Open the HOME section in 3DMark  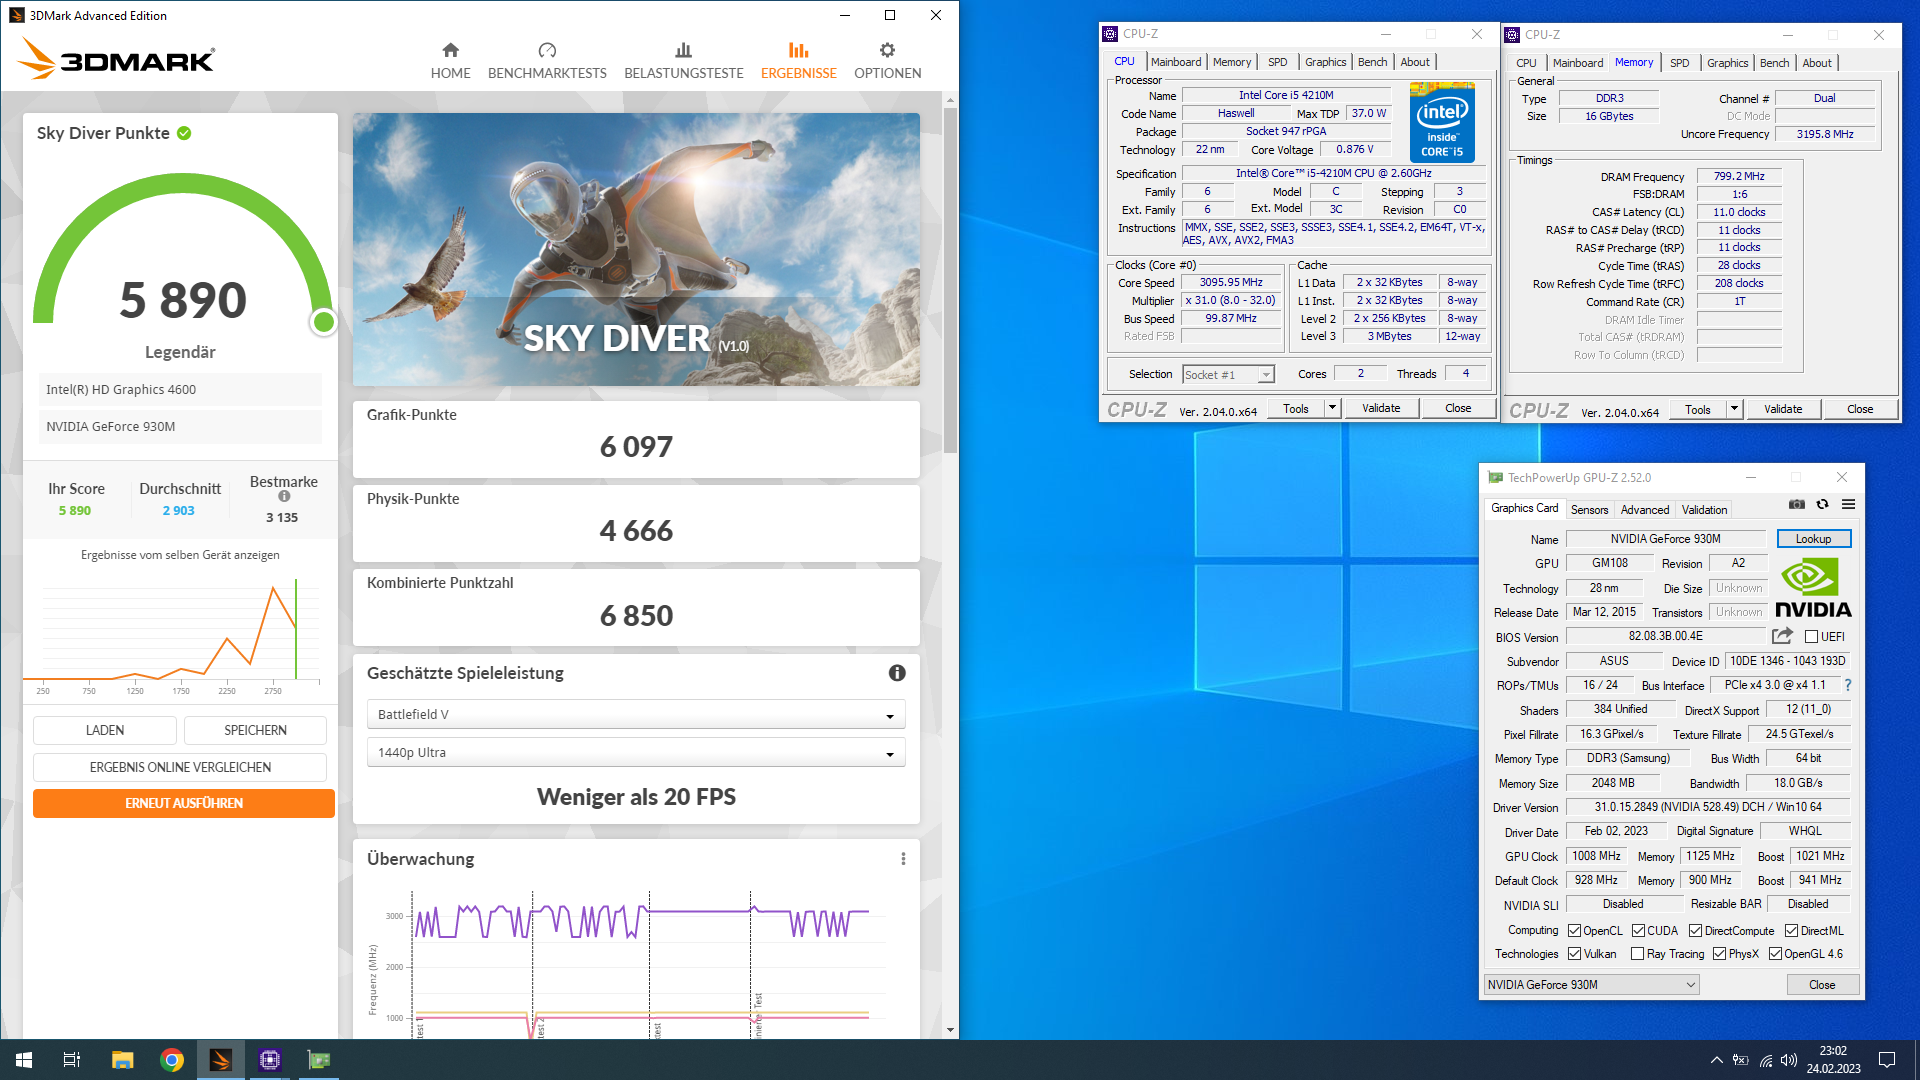(450, 61)
